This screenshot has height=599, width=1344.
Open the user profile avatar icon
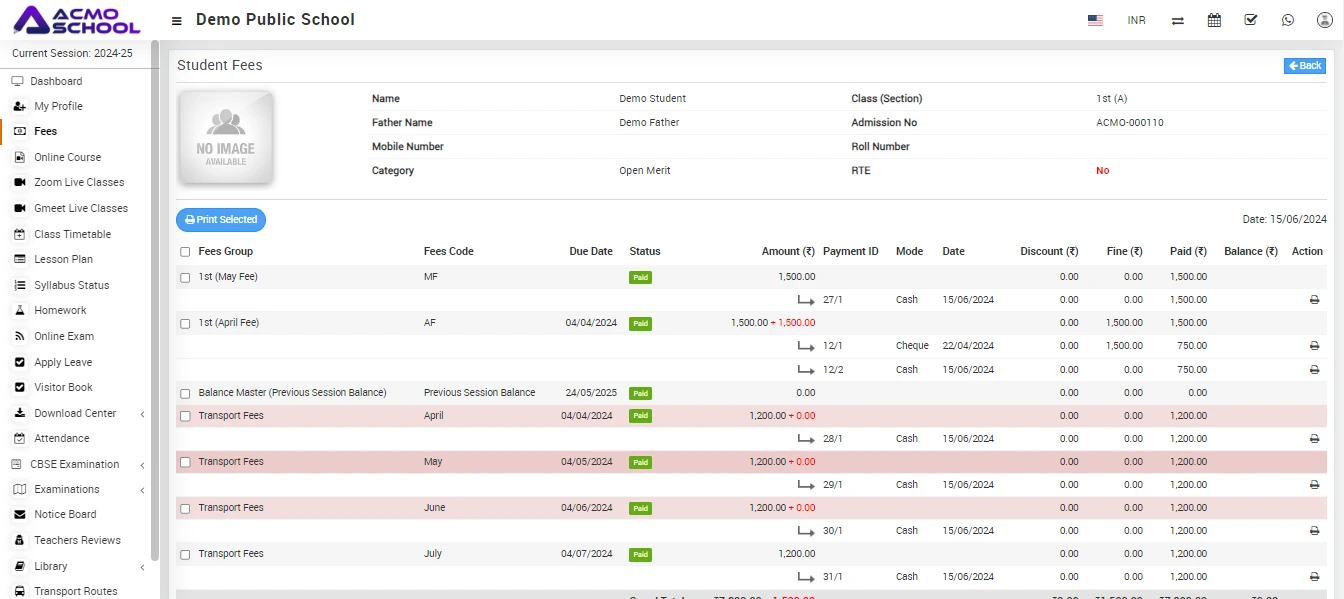click(1324, 20)
